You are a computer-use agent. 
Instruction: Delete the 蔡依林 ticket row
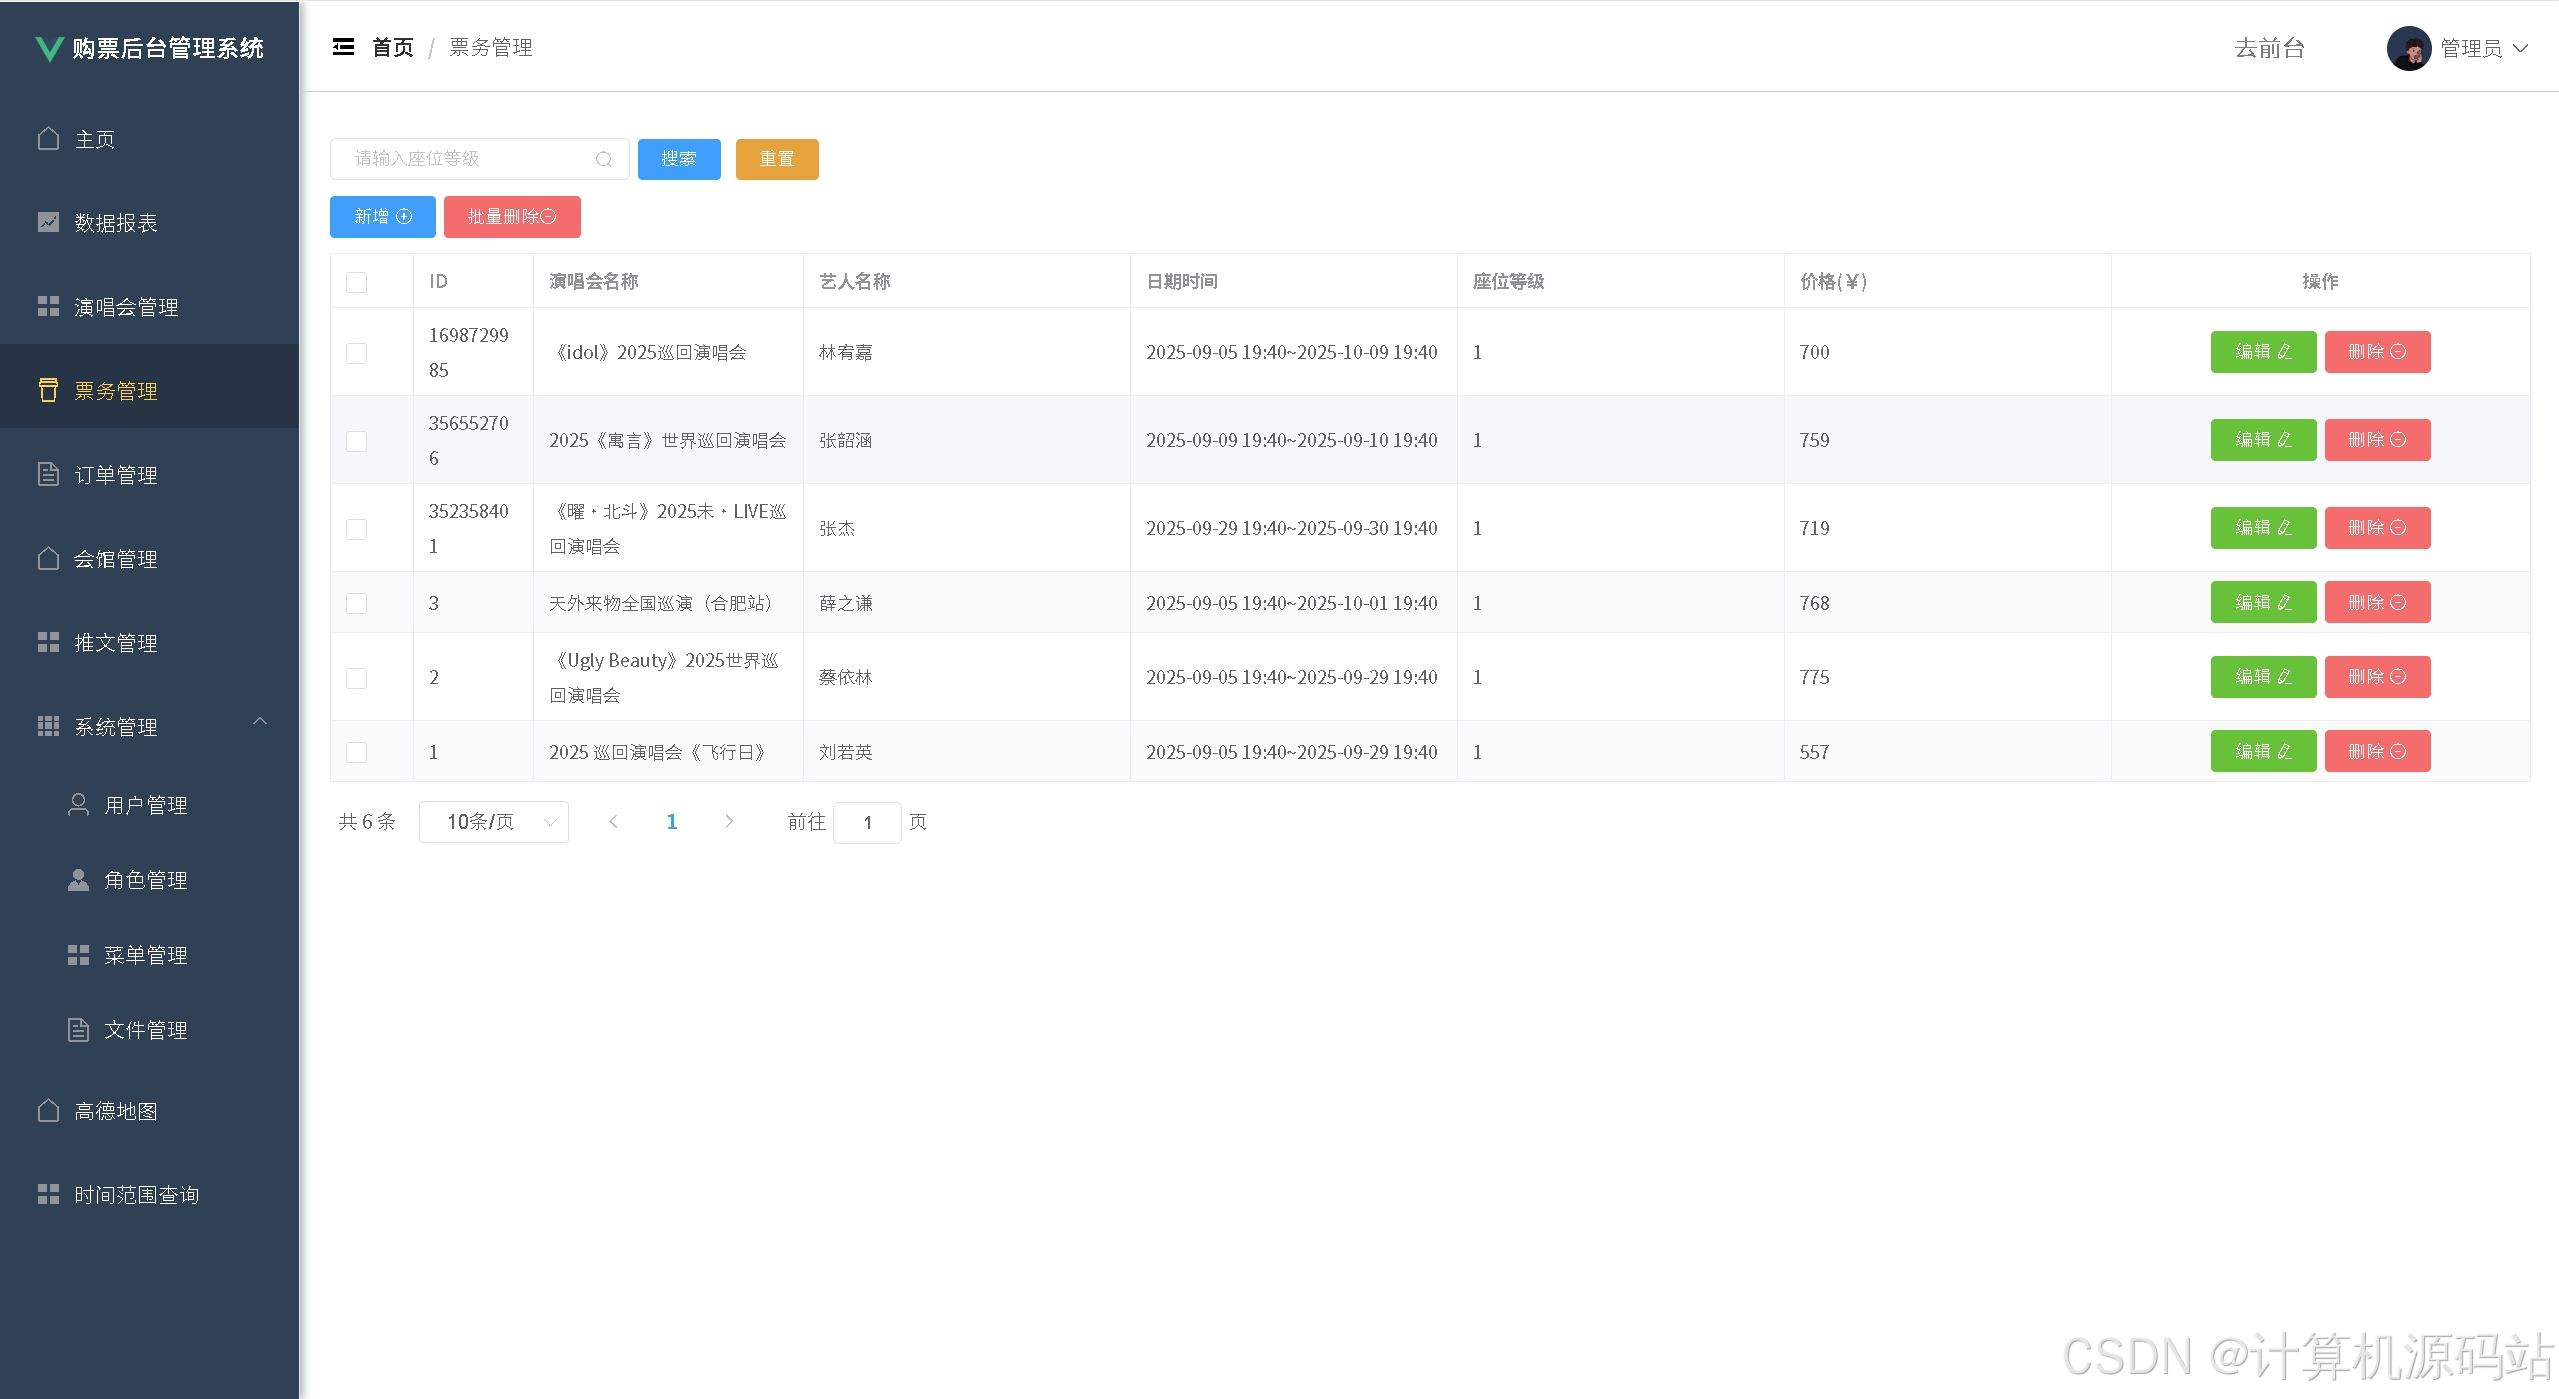[2377, 677]
